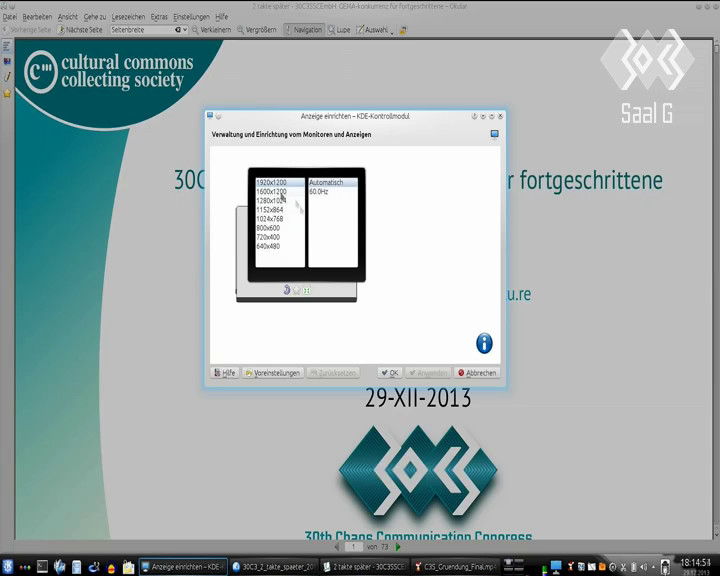Confirm with the OK button
This screenshot has height=576, width=720.
[390, 373]
